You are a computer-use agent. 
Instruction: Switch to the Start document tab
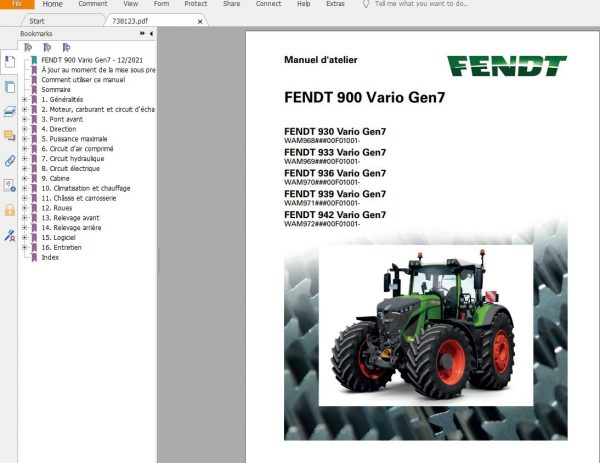(37, 21)
